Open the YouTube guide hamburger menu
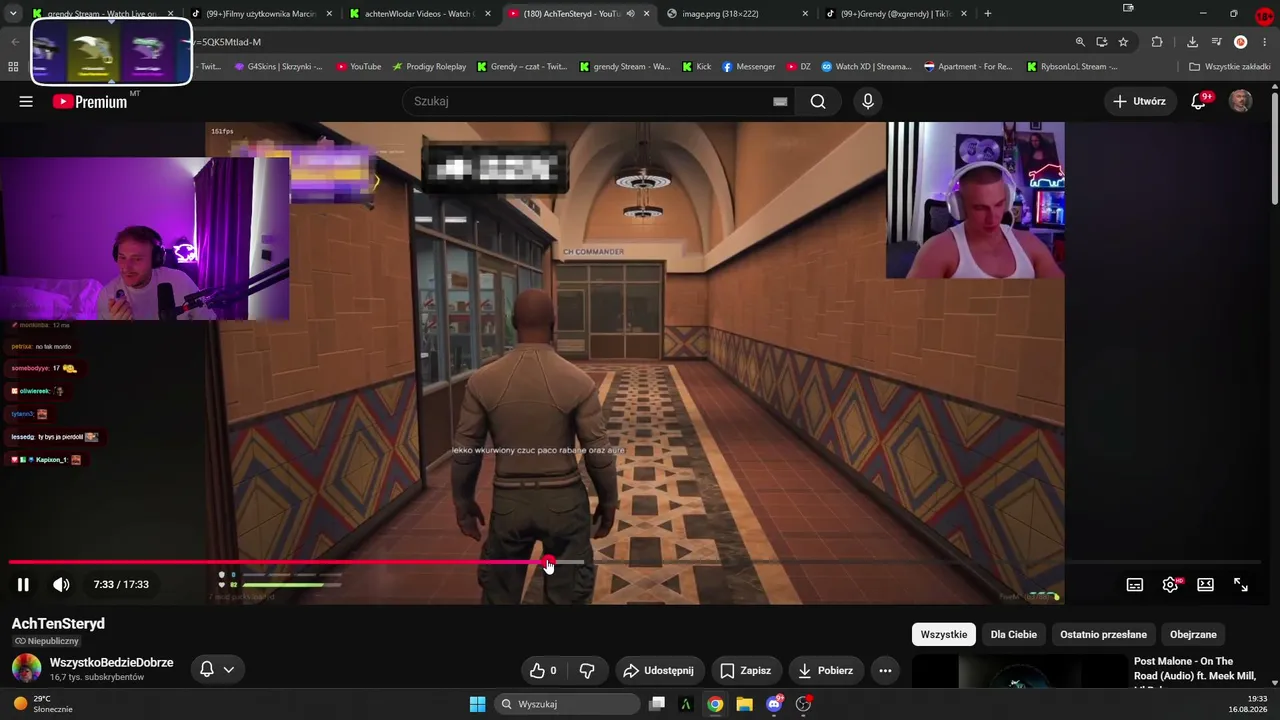The width and height of the screenshot is (1280, 720). (26, 101)
